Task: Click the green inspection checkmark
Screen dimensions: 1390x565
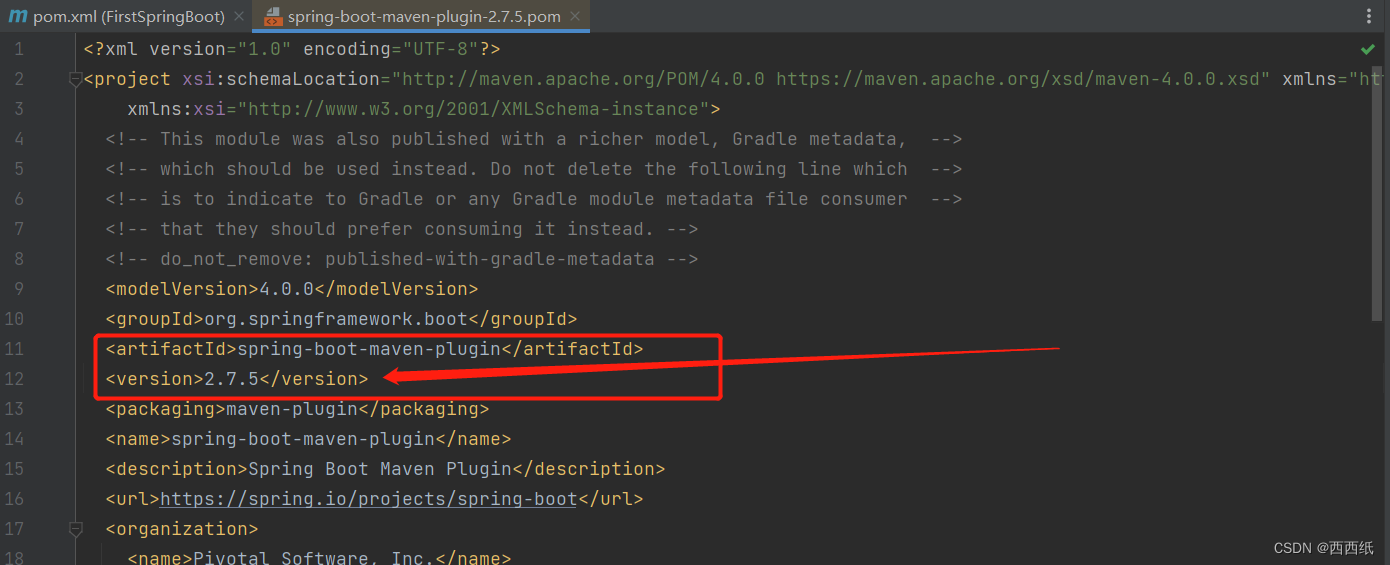Action: pos(1368,49)
